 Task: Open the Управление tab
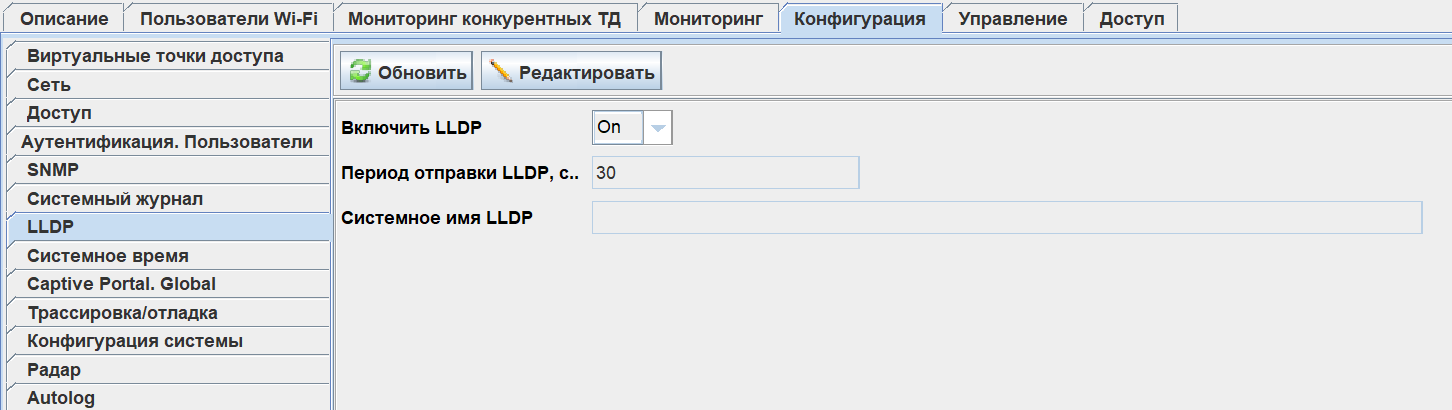tap(1012, 19)
